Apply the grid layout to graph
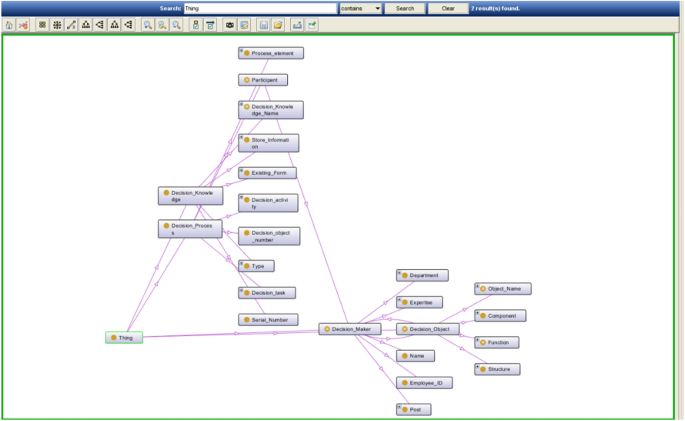 42,24
